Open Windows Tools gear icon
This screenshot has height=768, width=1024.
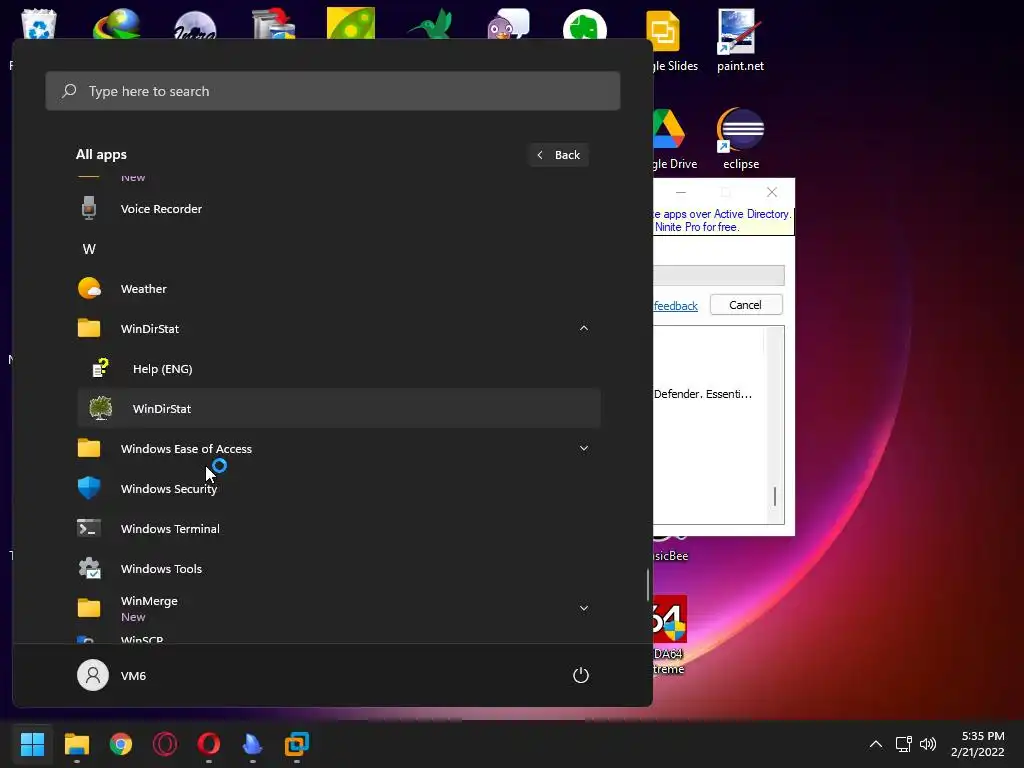(89, 568)
